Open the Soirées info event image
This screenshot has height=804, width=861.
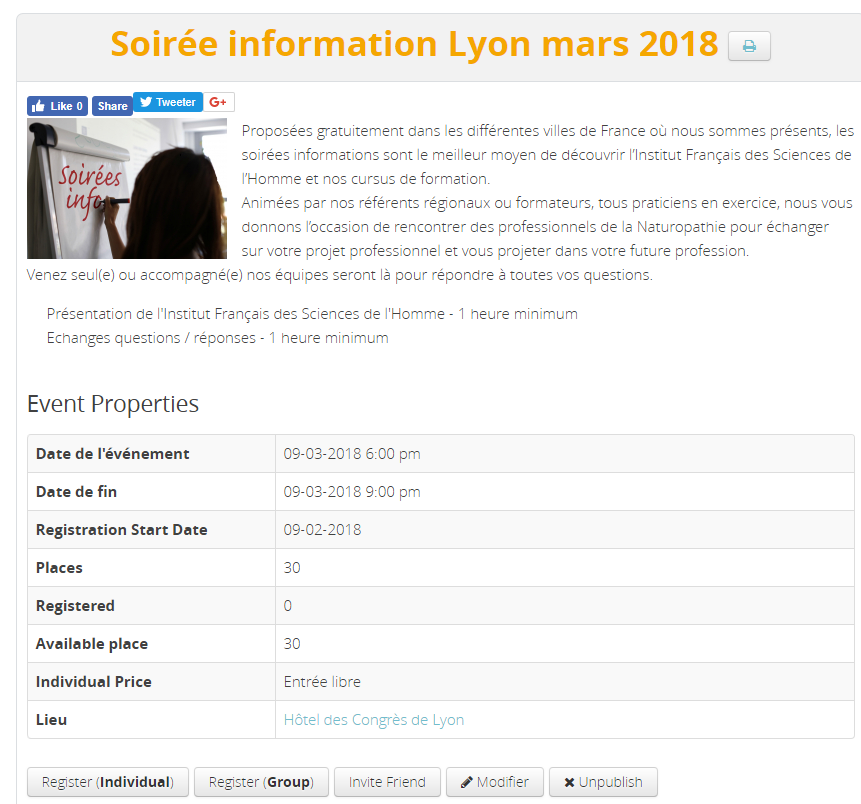pos(127,189)
